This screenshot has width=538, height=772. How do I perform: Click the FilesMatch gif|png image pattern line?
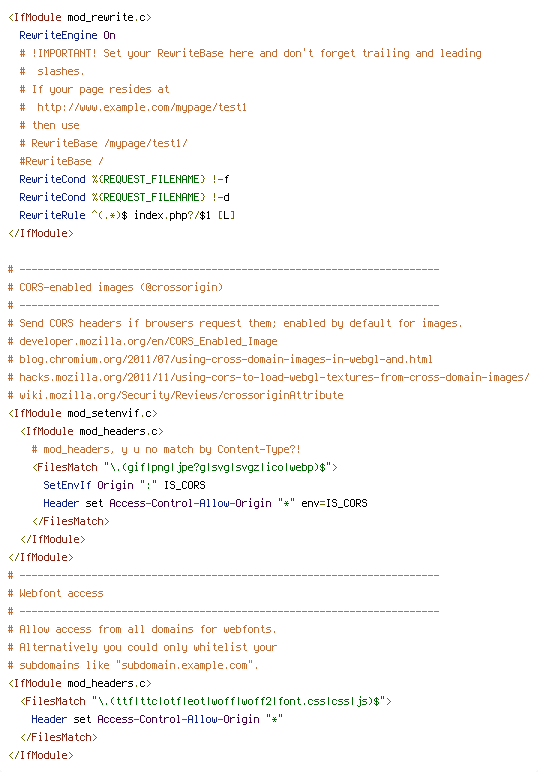coord(185,467)
